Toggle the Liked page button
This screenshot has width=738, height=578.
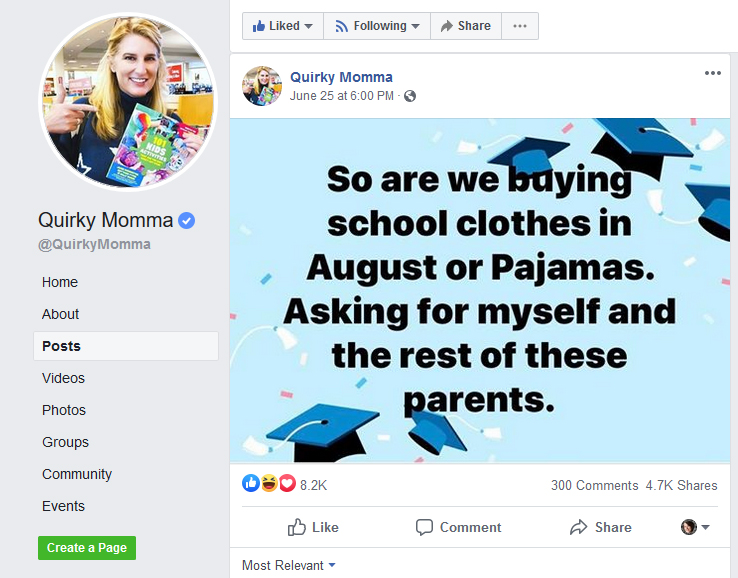[x=283, y=26]
